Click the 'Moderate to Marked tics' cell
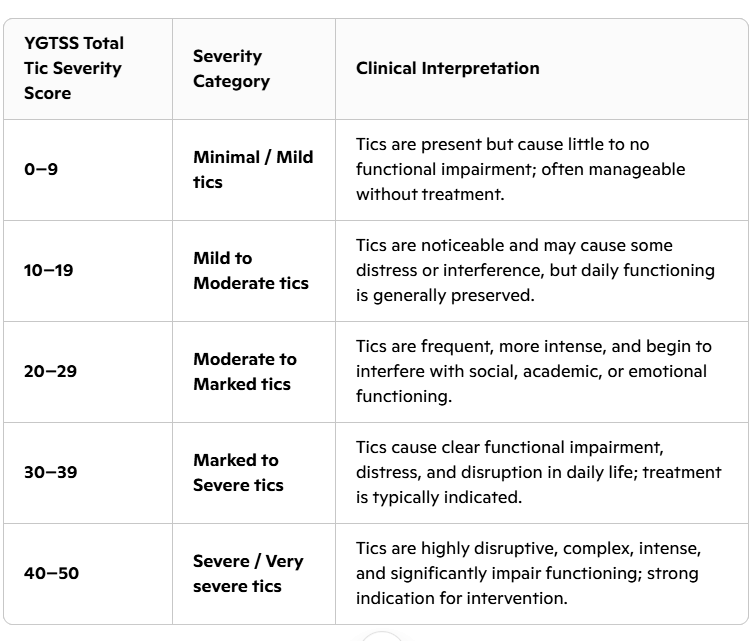Image resolution: width=756 pixels, height=641 pixels. click(x=244, y=372)
